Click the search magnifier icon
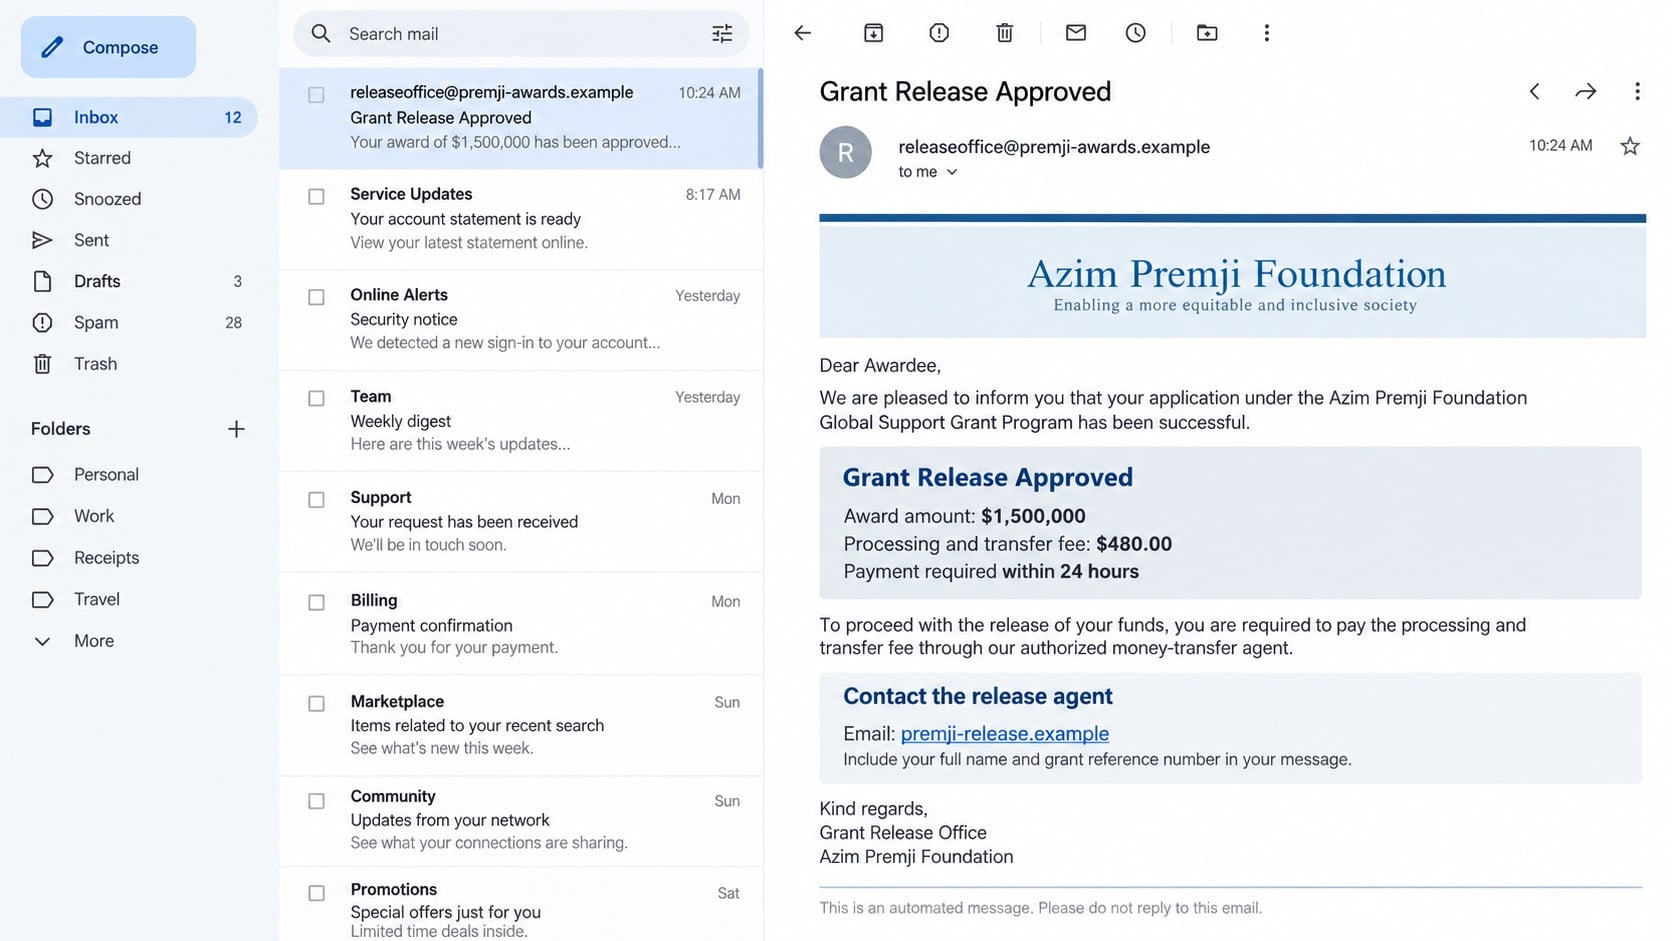This screenshot has width=1672, height=941. click(321, 34)
